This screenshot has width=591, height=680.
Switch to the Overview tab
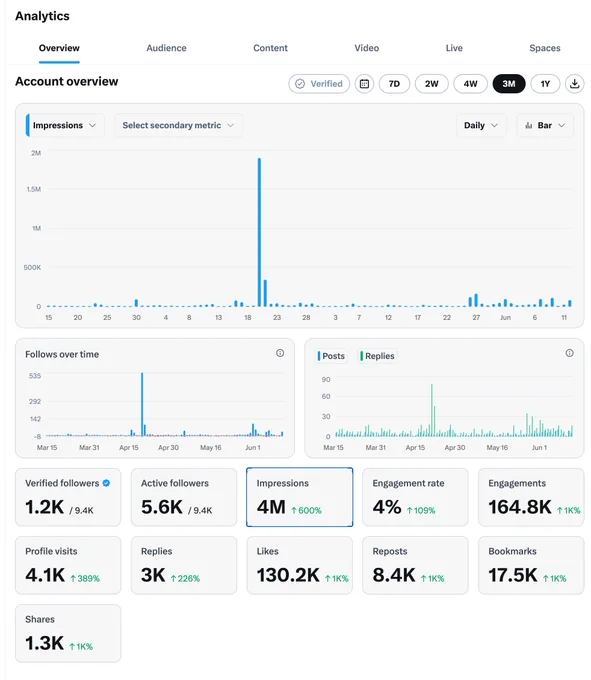click(x=59, y=48)
